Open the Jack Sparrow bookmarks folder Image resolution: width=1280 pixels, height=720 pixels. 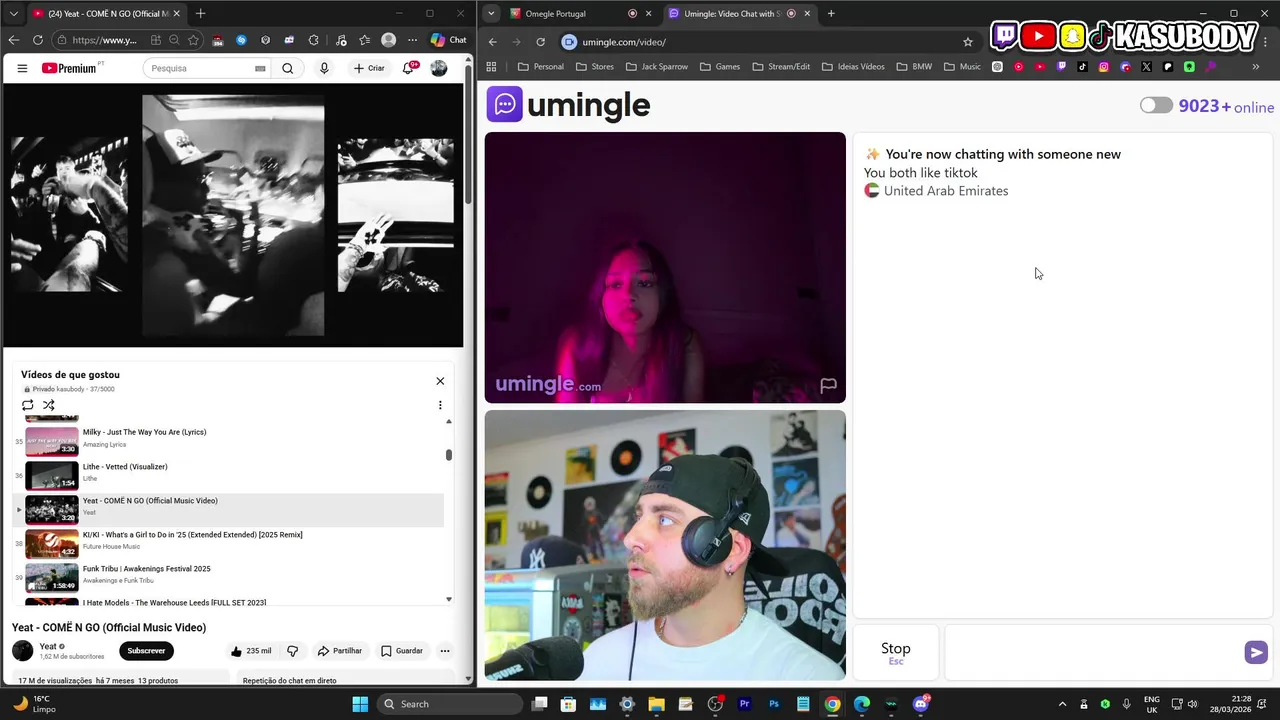coord(656,67)
